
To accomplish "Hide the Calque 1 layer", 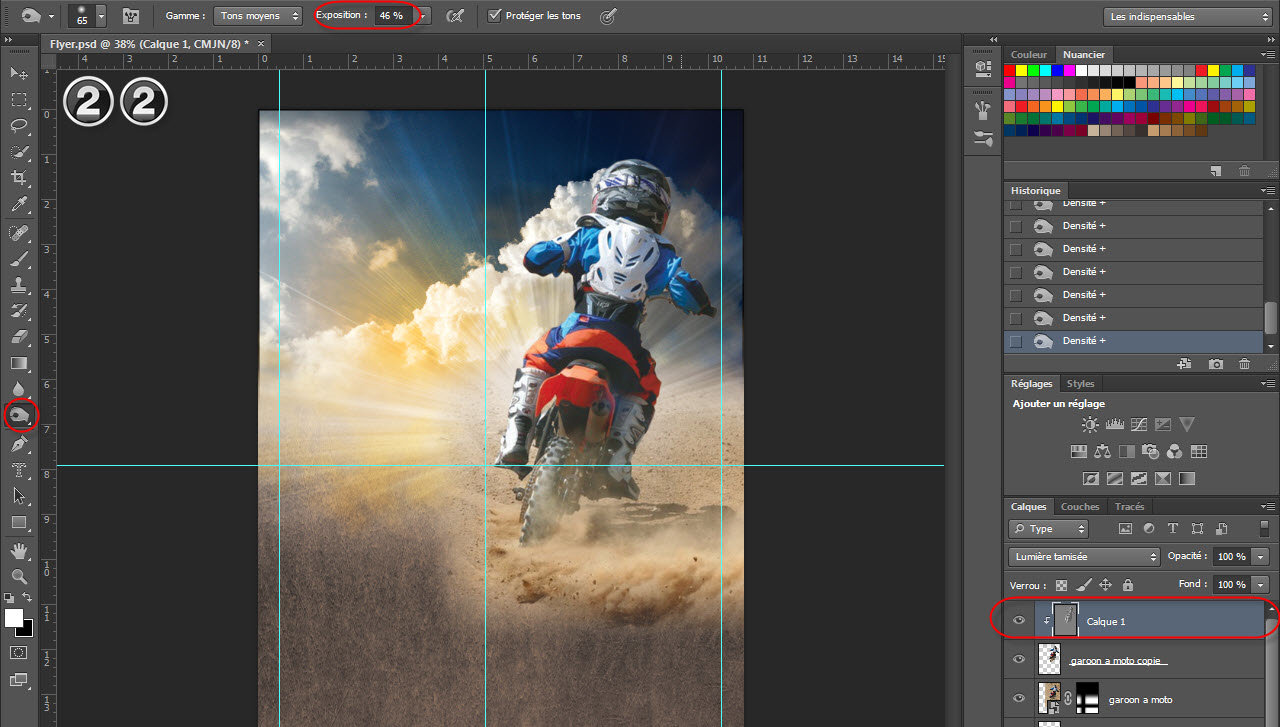I will (1019, 621).
